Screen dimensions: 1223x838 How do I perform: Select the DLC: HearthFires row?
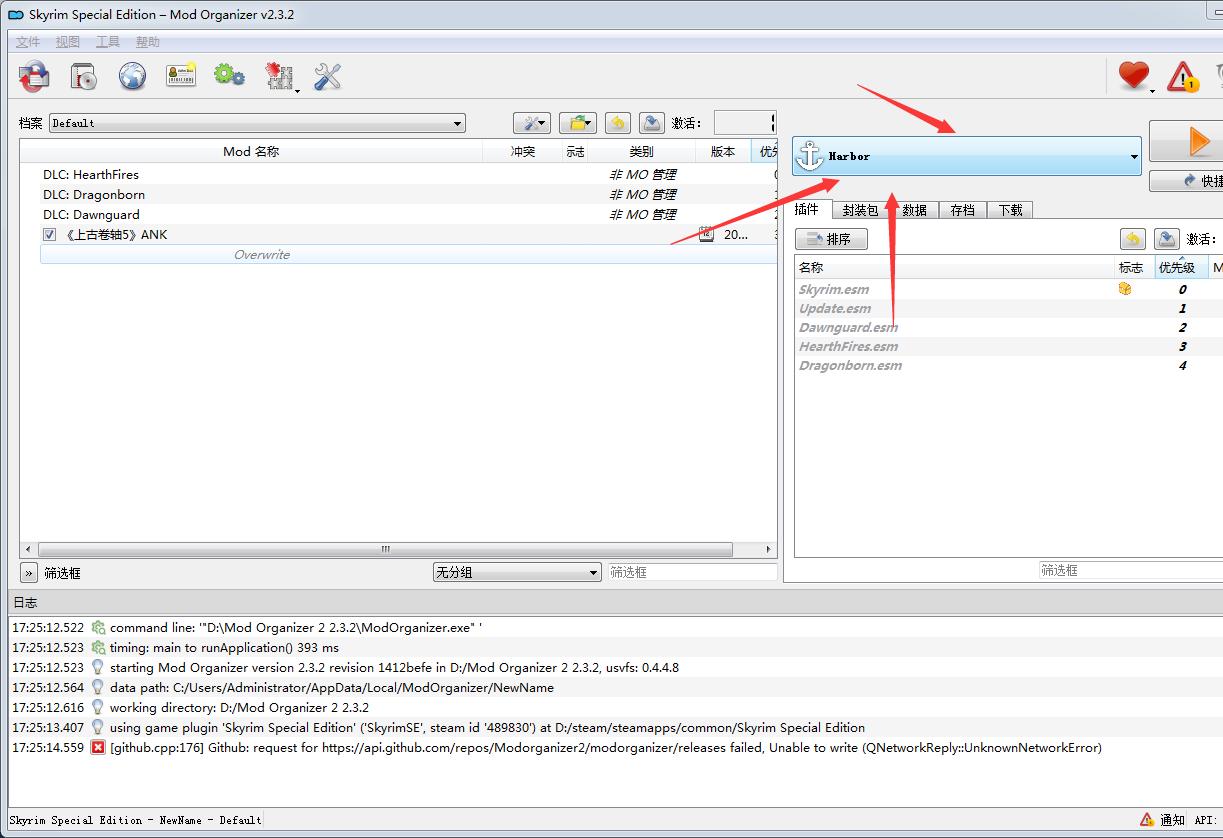pos(398,174)
